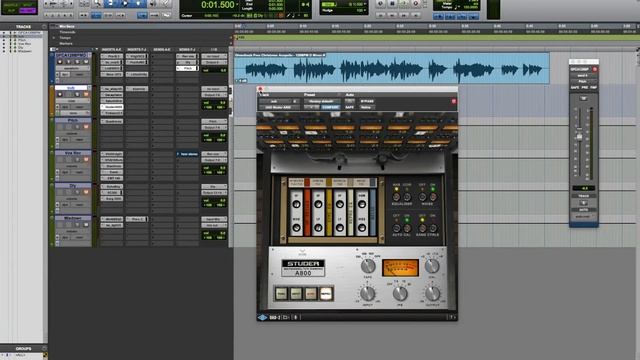
Task: Toggle SAFE automation in plugin header
Action: click(350, 107)
